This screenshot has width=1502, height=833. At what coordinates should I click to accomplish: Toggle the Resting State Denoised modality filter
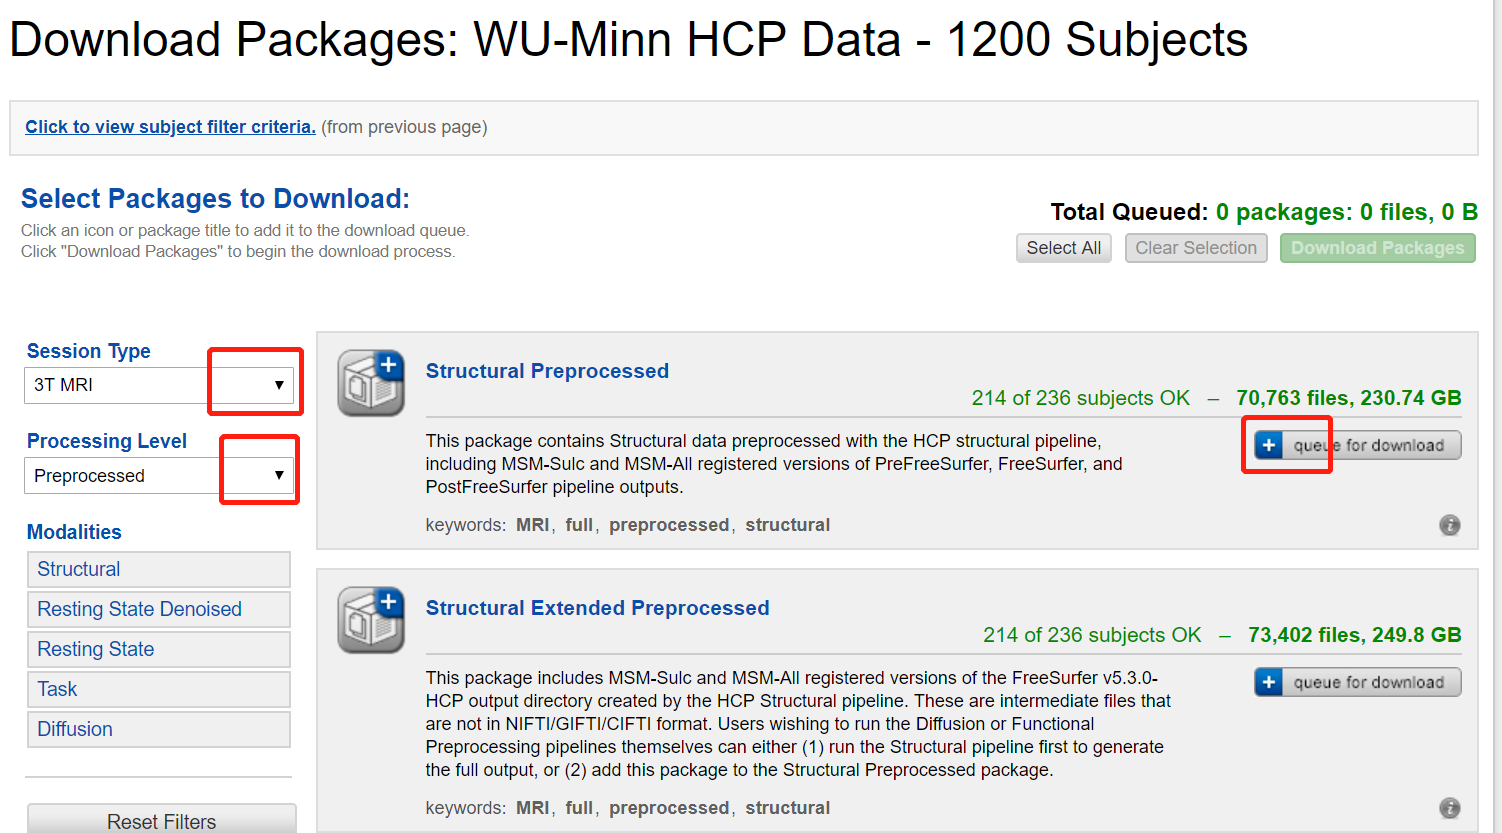point(159,609)
